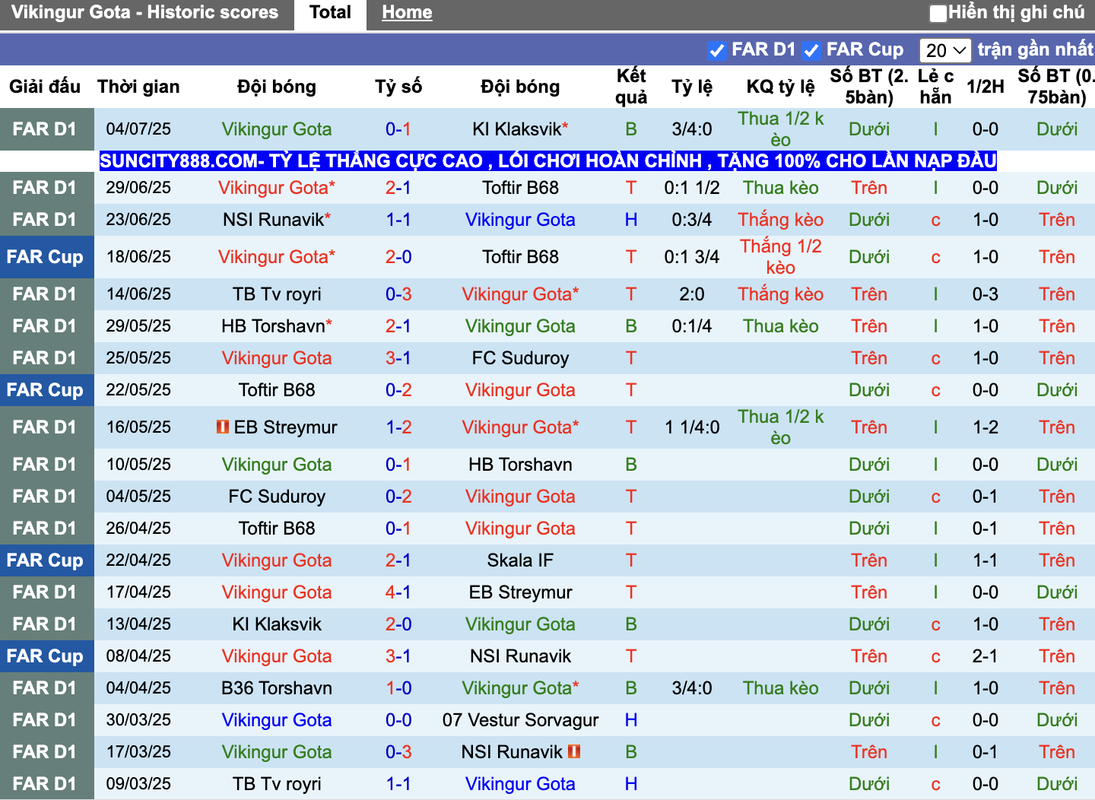Click the Thời gian column header

[x=138, y=87]
